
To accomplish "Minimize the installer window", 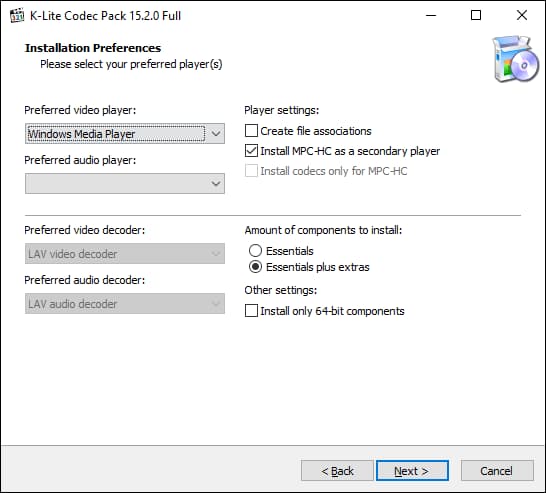I will [x=431, y=16].
